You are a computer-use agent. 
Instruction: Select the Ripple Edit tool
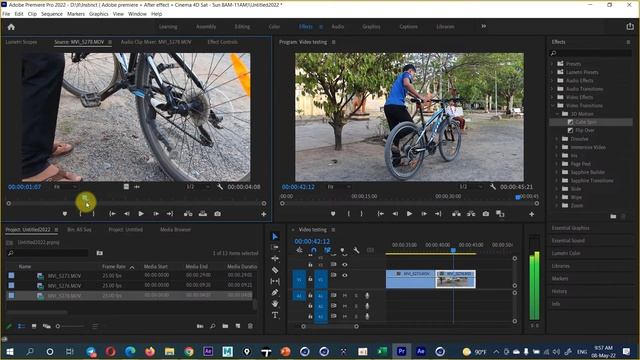pyautogui.click(x=275, y=259)
